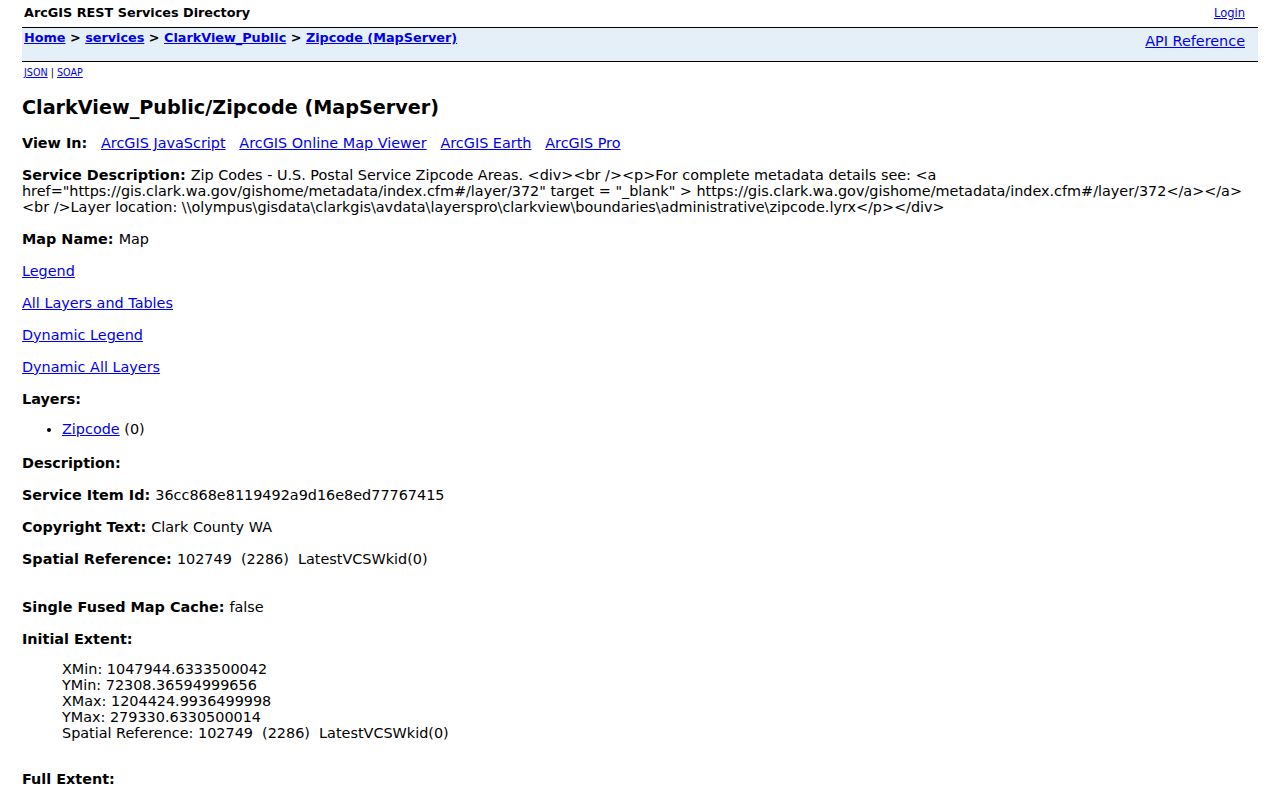Click the Full Extent heading
This screenshot has width=1280, height=800.
[68, 779]
